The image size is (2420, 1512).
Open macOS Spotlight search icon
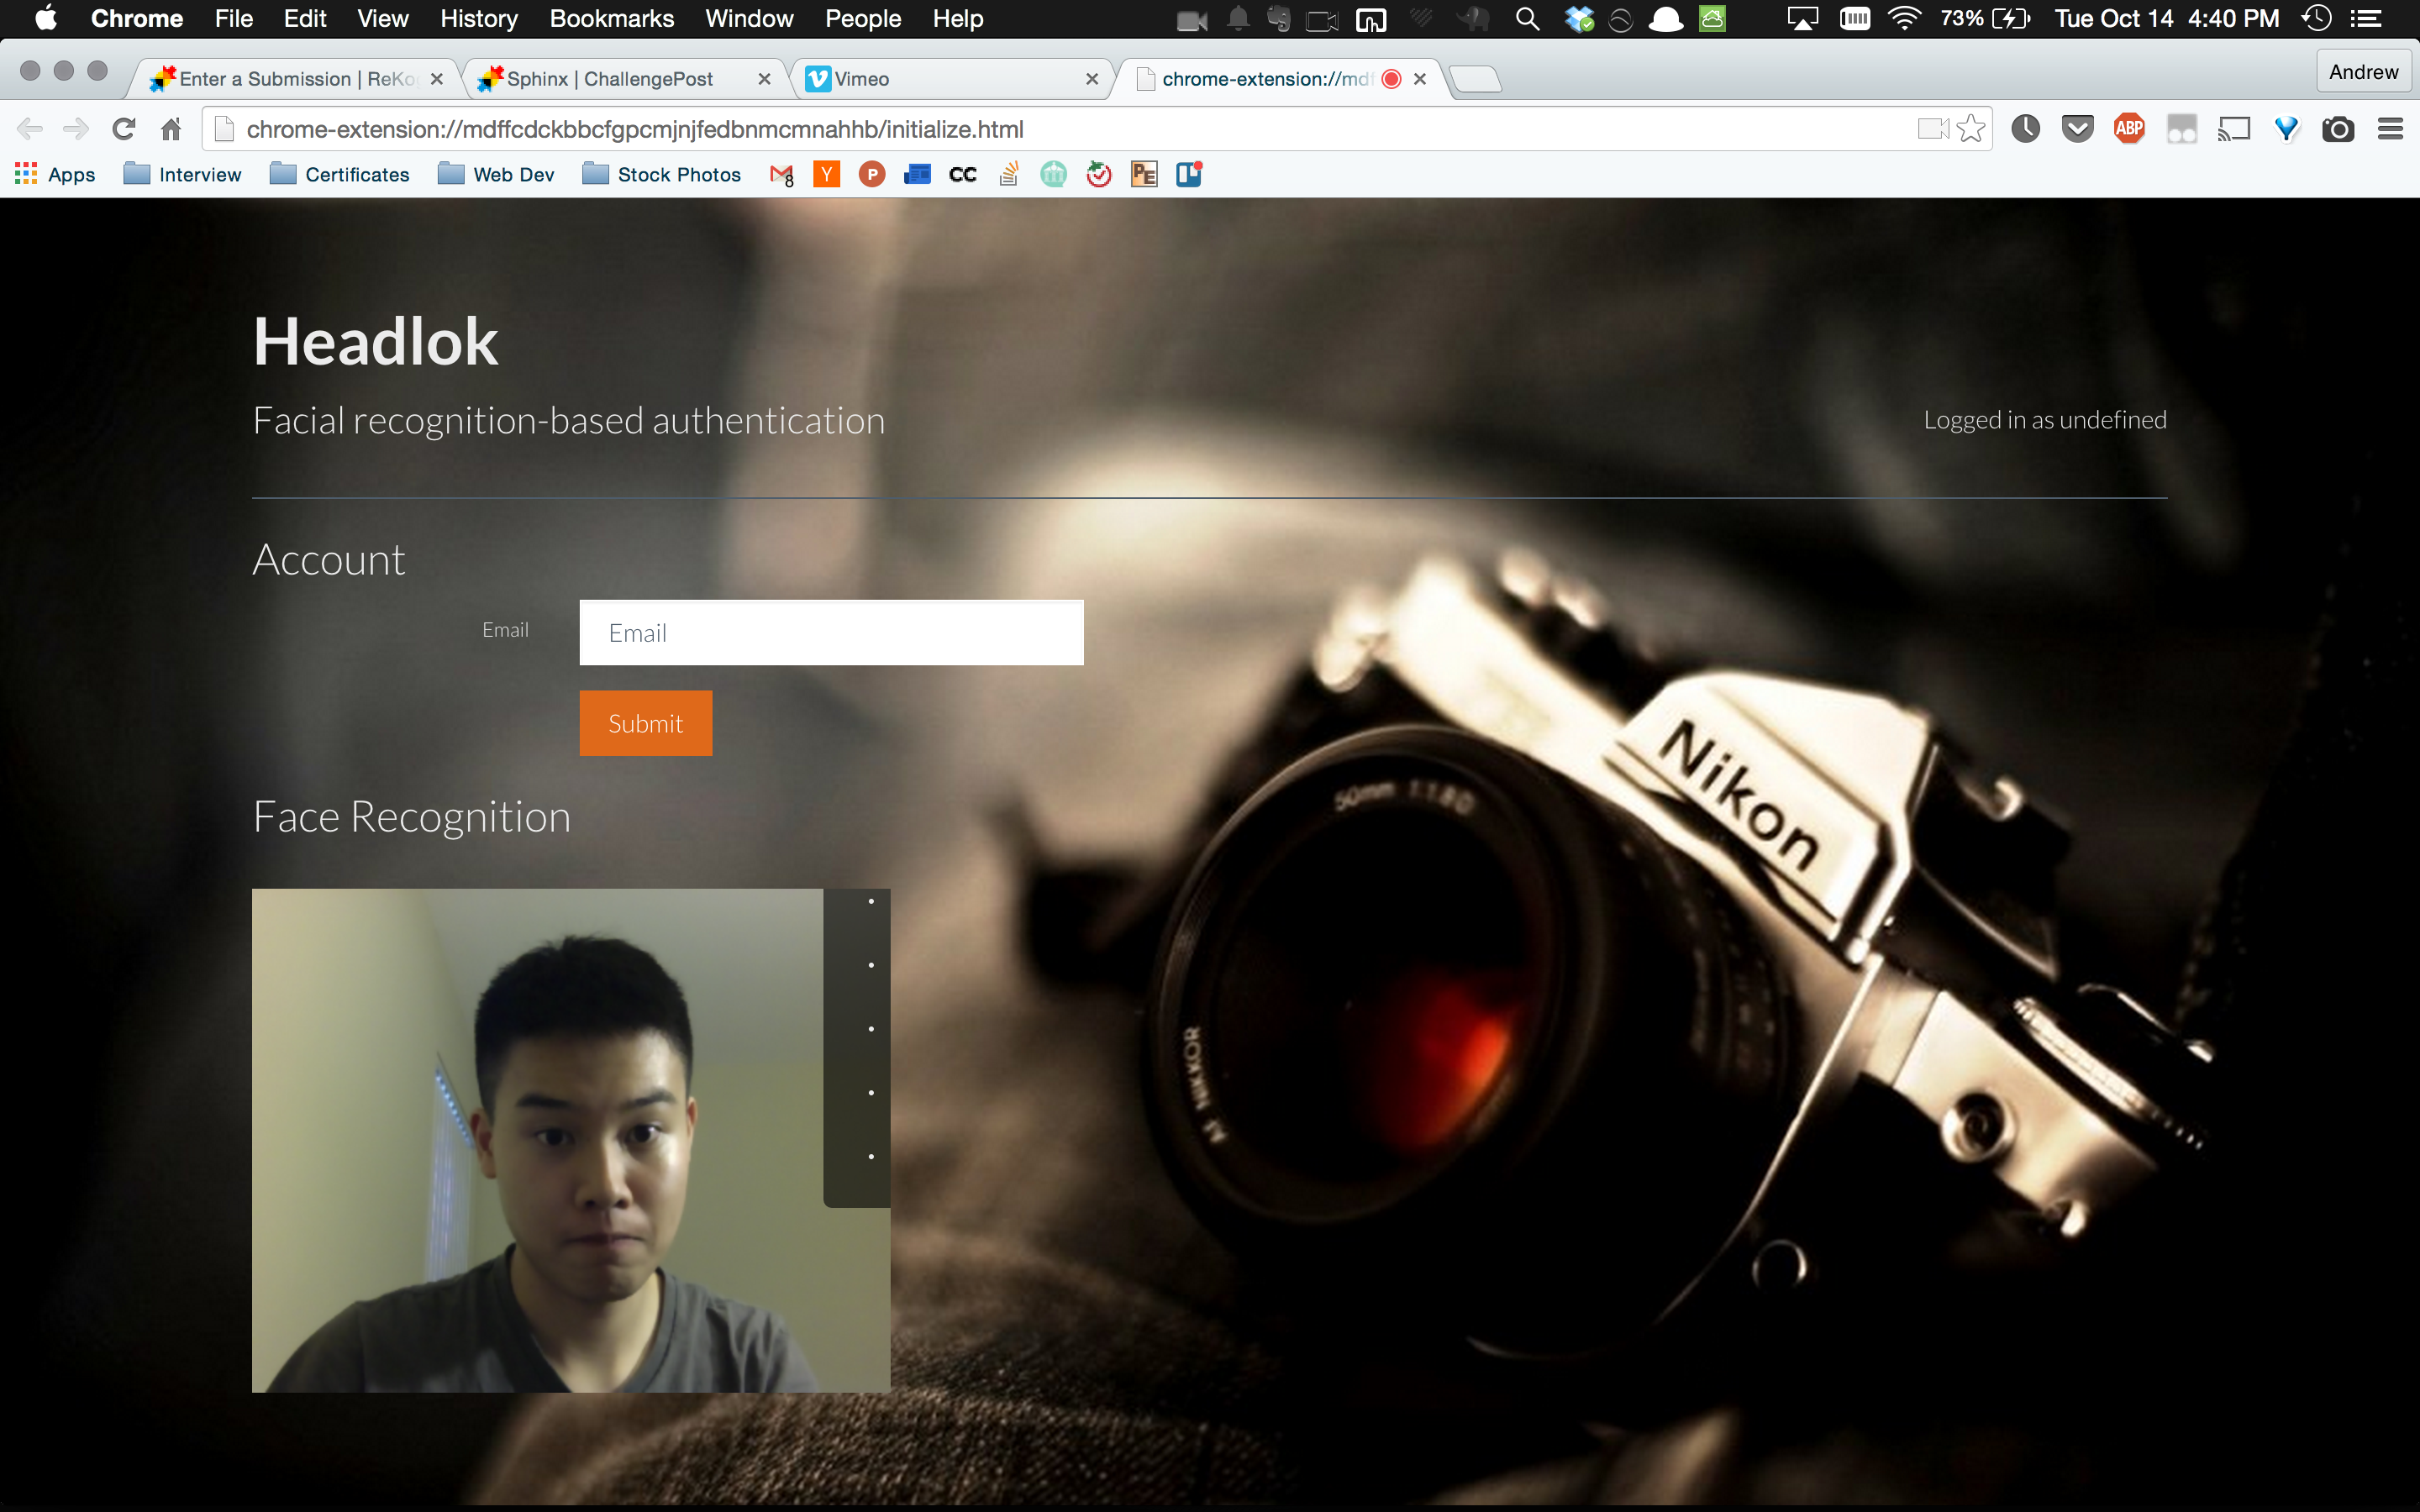[x=1526, y=19]
